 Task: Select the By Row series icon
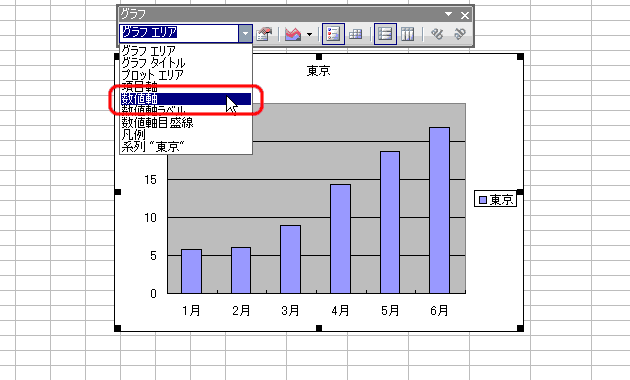click(x=385, y=34)
